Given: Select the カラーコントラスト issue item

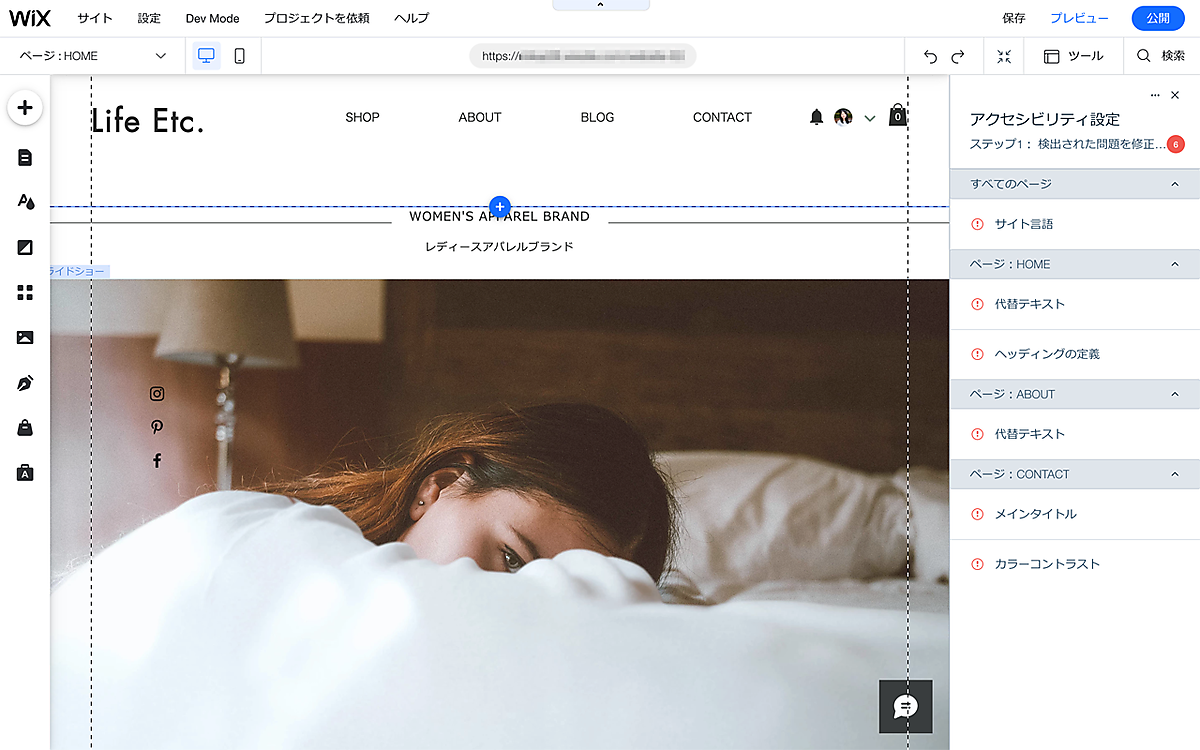Looking at the screenshot, I should (x=1046, y=564).
